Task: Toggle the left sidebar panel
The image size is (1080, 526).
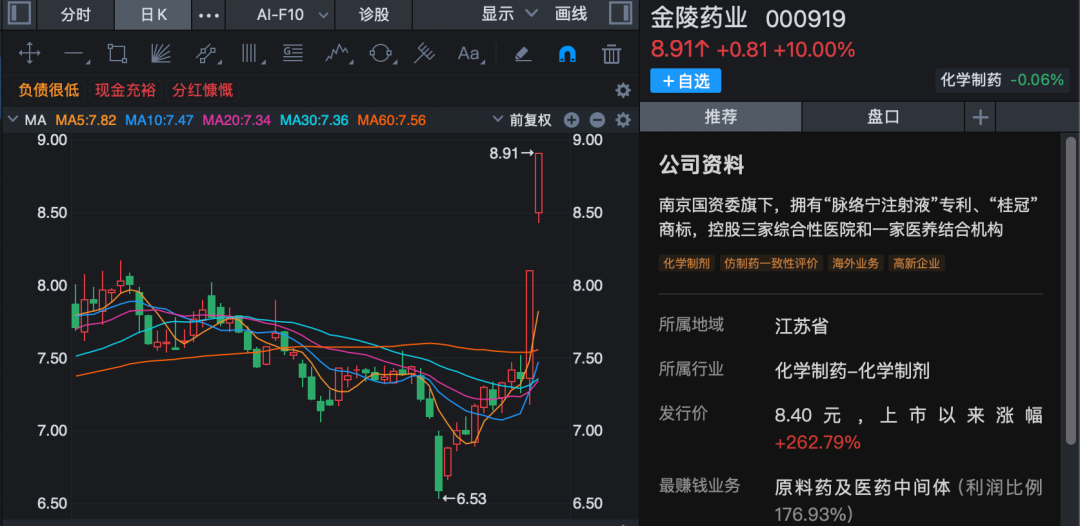Action: (19, 14)
